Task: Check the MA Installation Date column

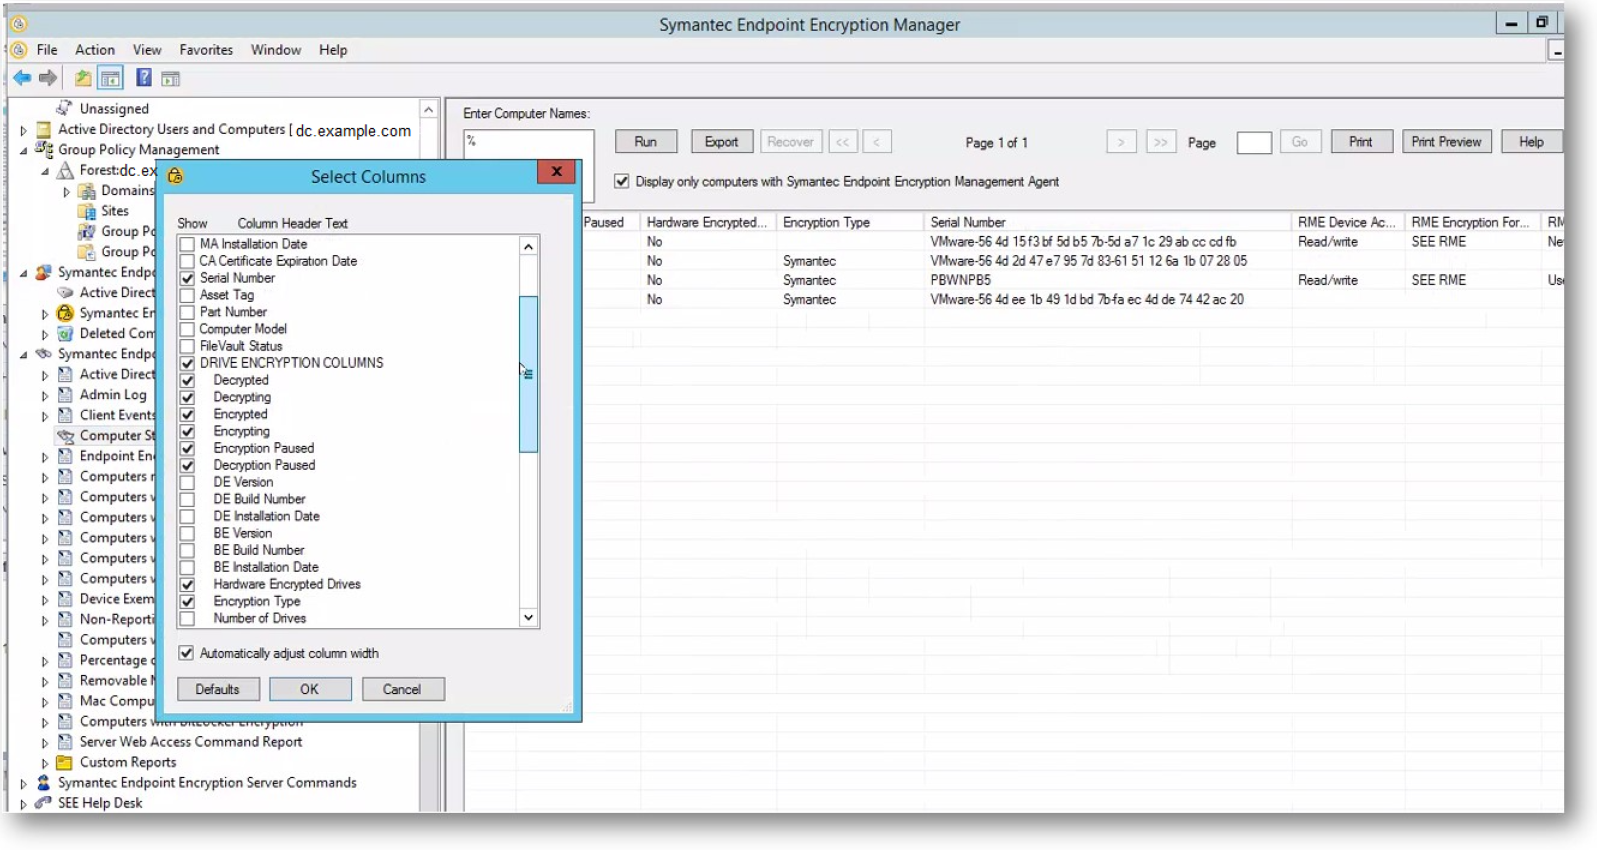Action: [x=187, y=244]
